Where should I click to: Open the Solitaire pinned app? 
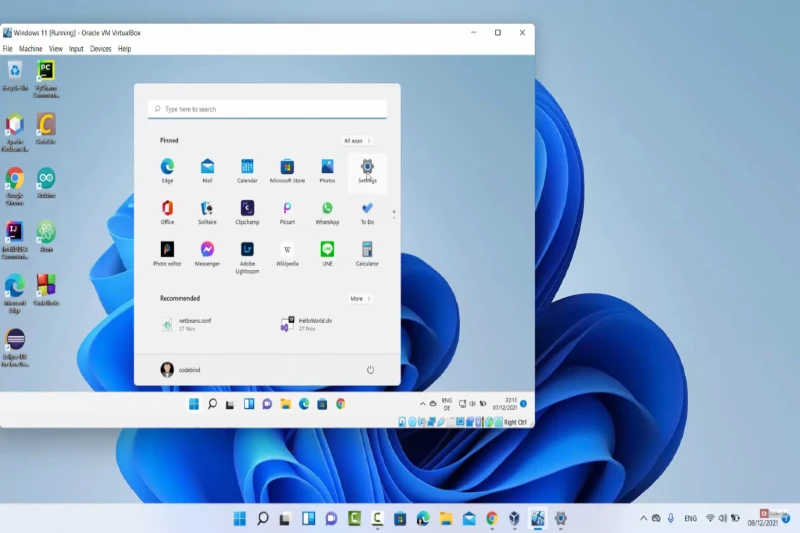[x=207, y=212]
